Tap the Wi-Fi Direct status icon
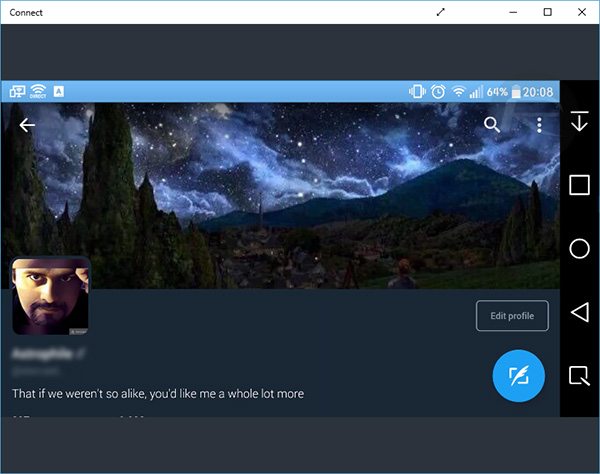The image size is (600, 474). point(38,91)
